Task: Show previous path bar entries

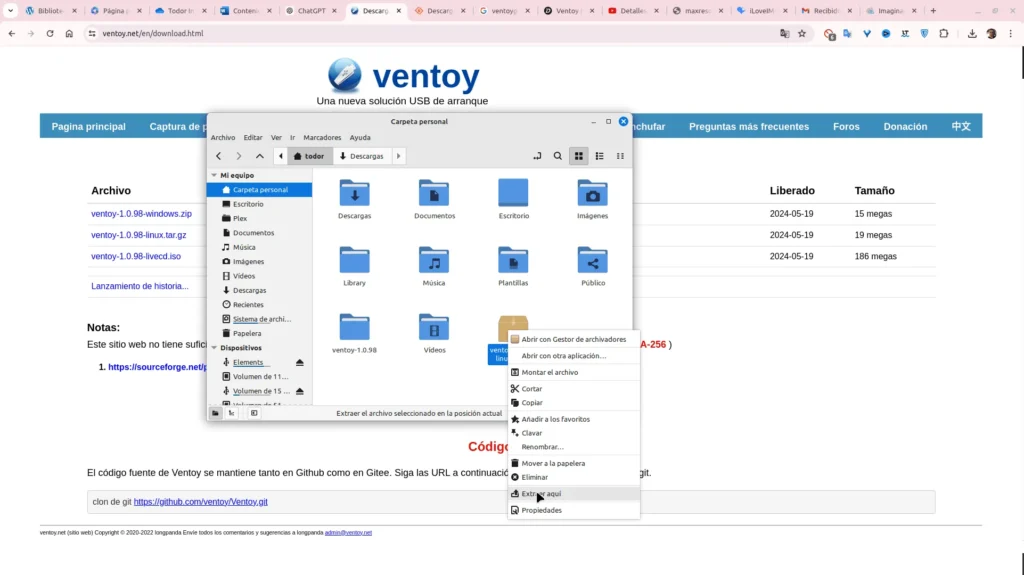Action: point(281,156)
